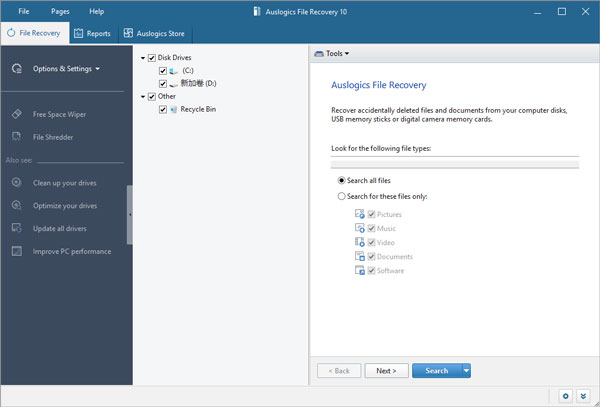Viewport: 600px width, 407px height.
Task: Click the Recycle Bin icon in tree
Action: coord(174,109)
